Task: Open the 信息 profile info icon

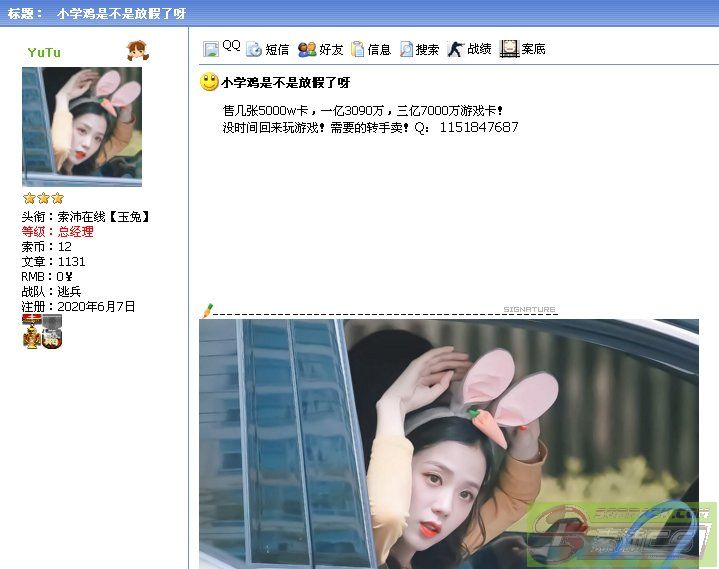Action: (357, 49)
